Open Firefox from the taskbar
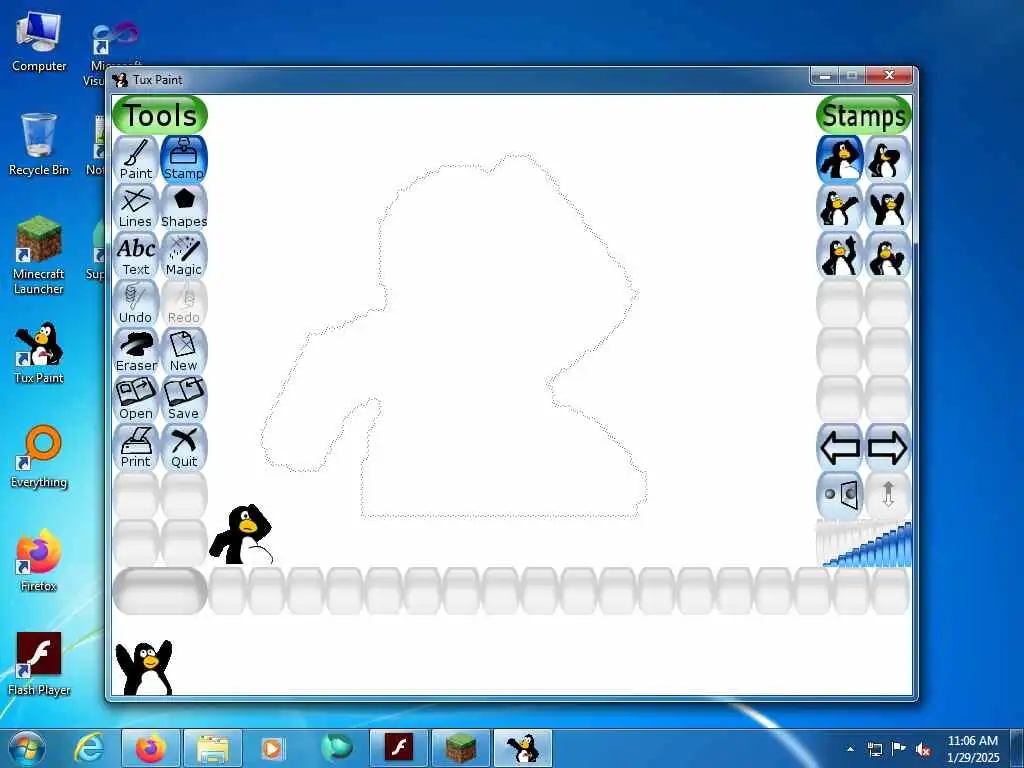The width and height of the screenshot is (1024, 768). point(151,748)
